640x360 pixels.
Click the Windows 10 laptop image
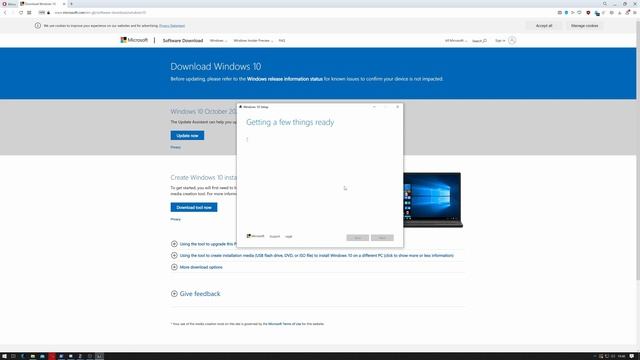433,200
